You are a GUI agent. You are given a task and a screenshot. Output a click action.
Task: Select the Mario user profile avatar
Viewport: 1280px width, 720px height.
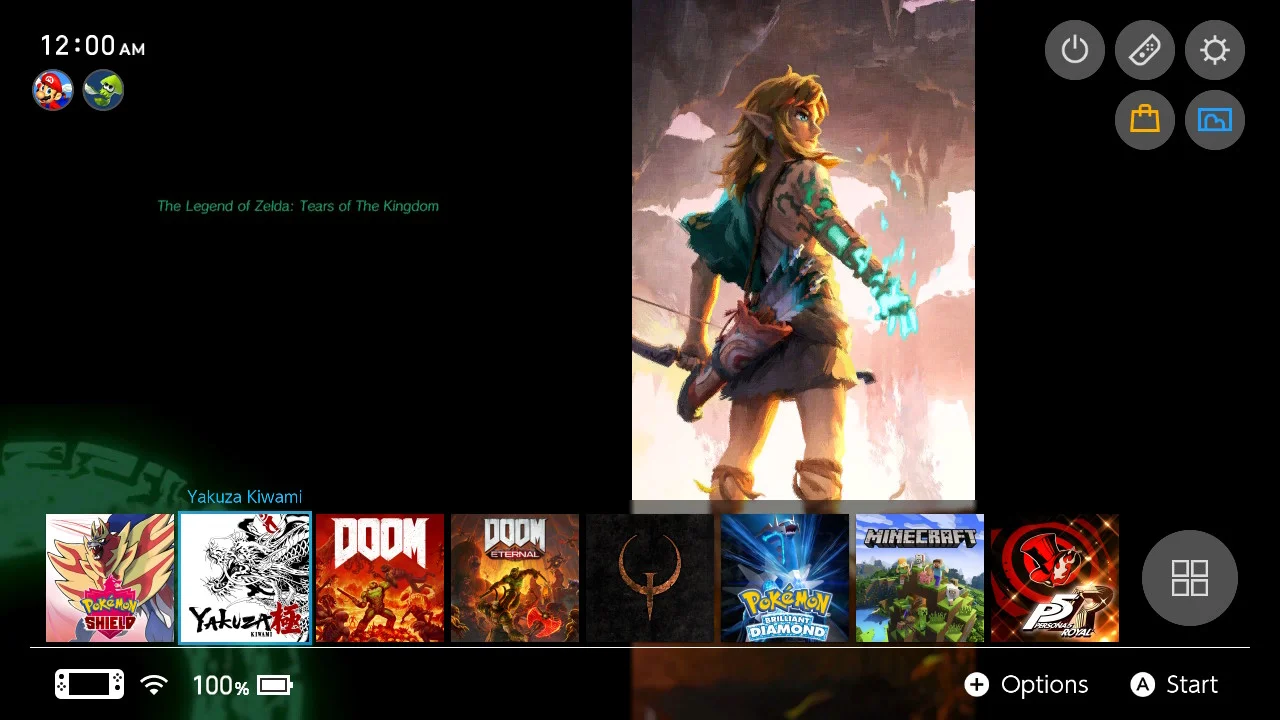pos(53,90)
